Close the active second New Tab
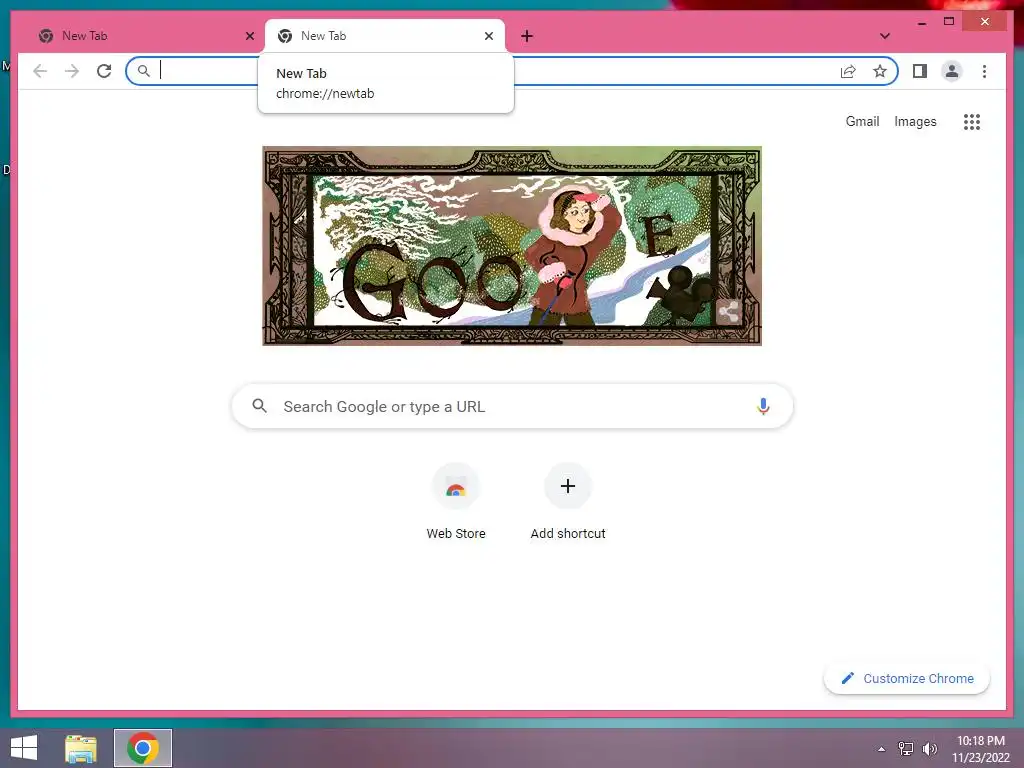Viewport: 1024px width, 768px height. point(488,36)
